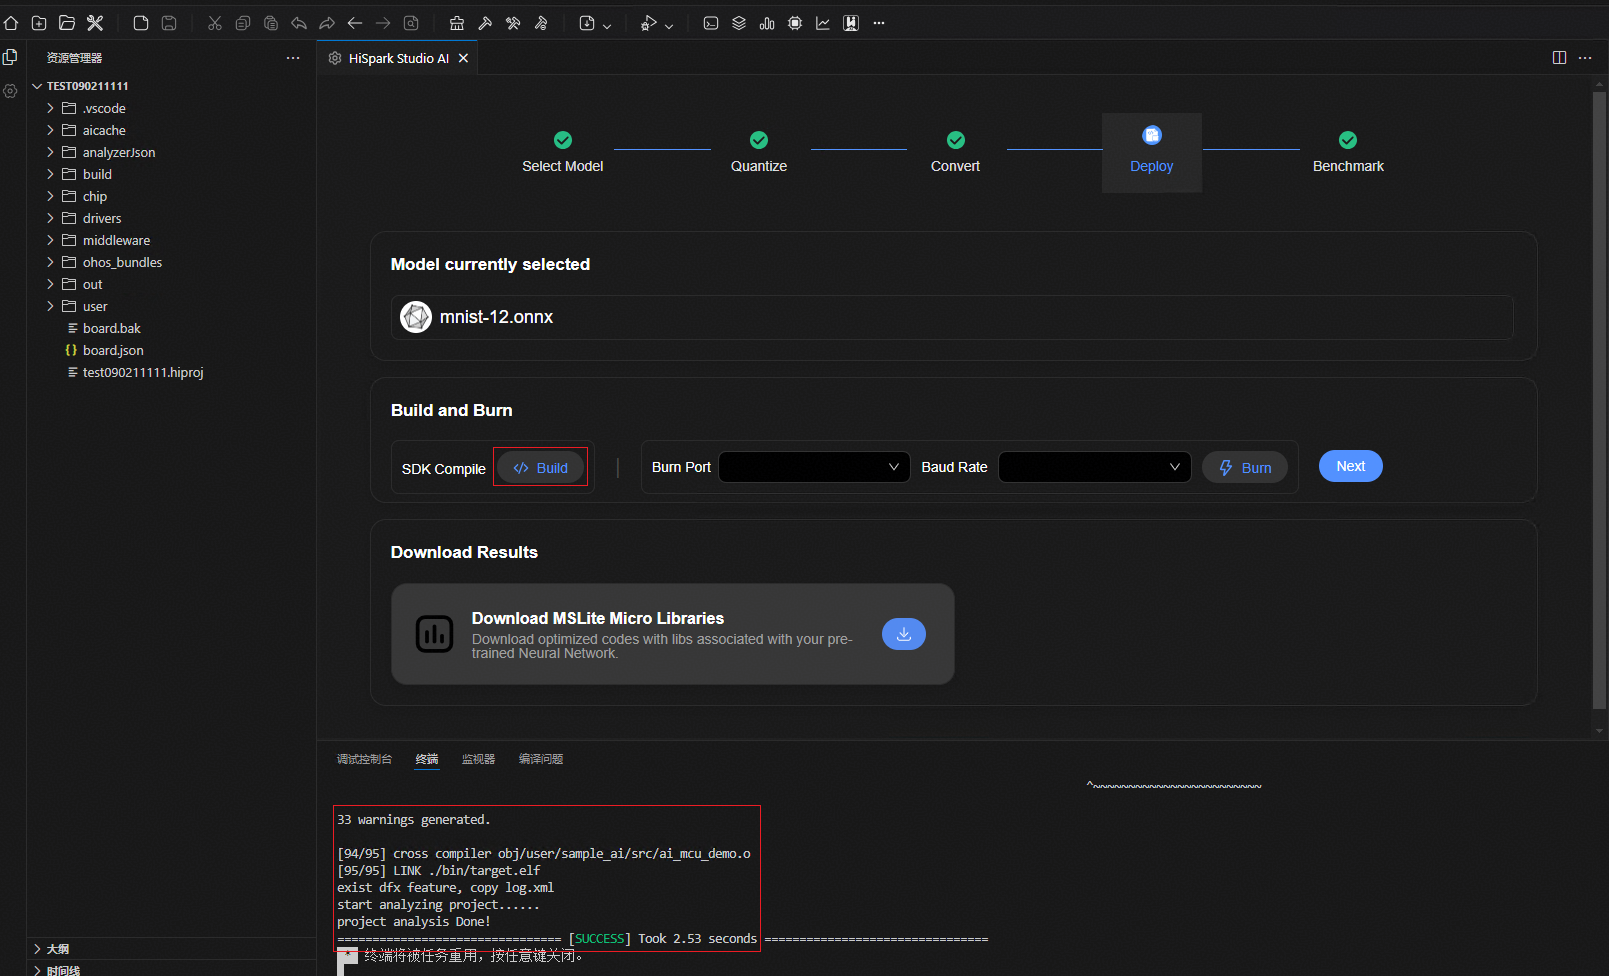Split the editor to the right
The image size is (1609, 976).
click(1559, 58)
